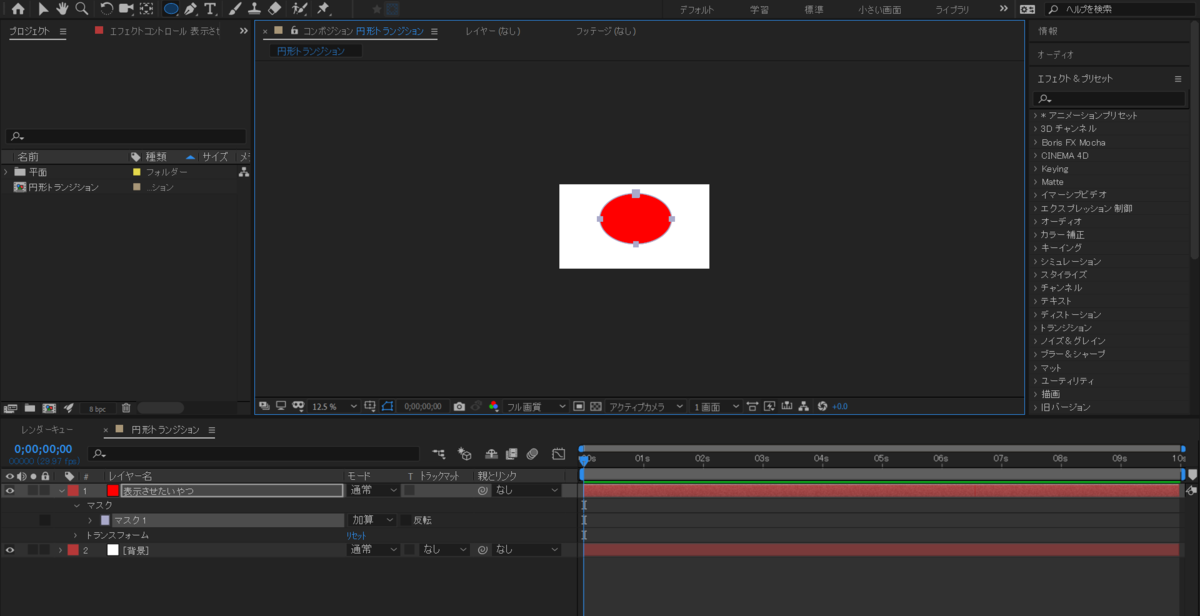The image size is (1200, 616).
Task: Click the region of interest icon
Action: (579, 407)
